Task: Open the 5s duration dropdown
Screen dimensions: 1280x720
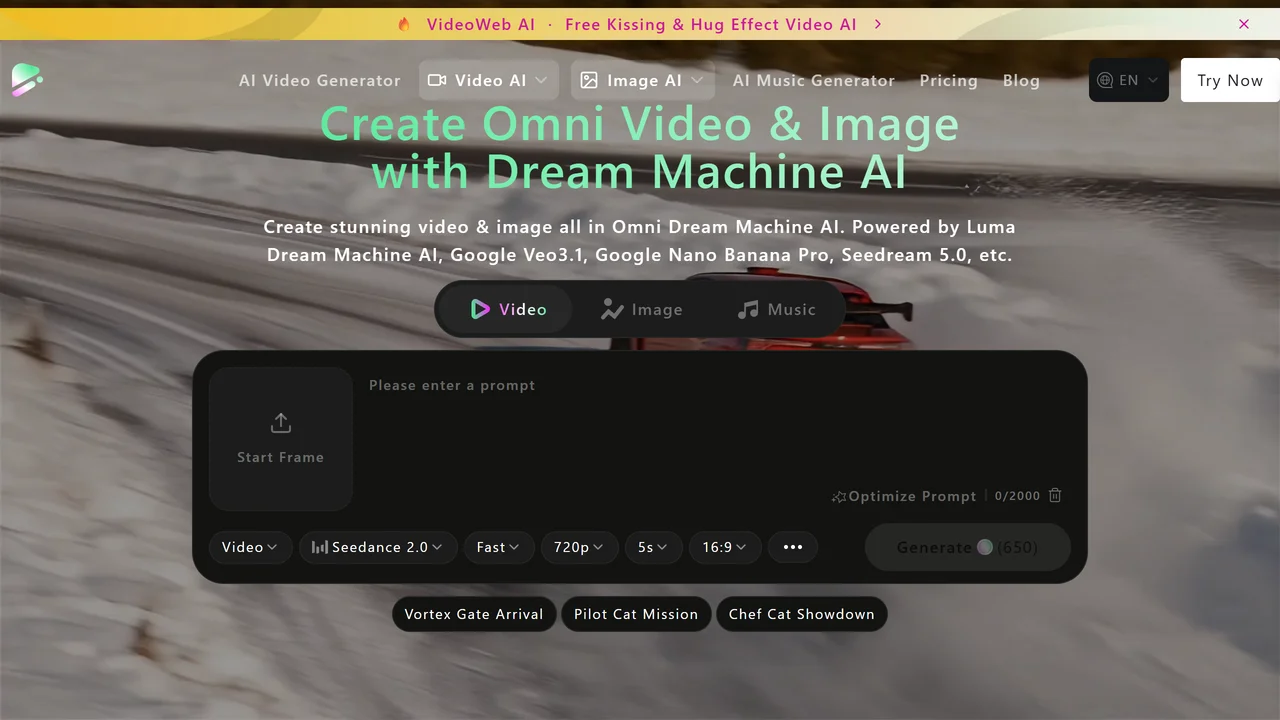Action: (653, 547)
